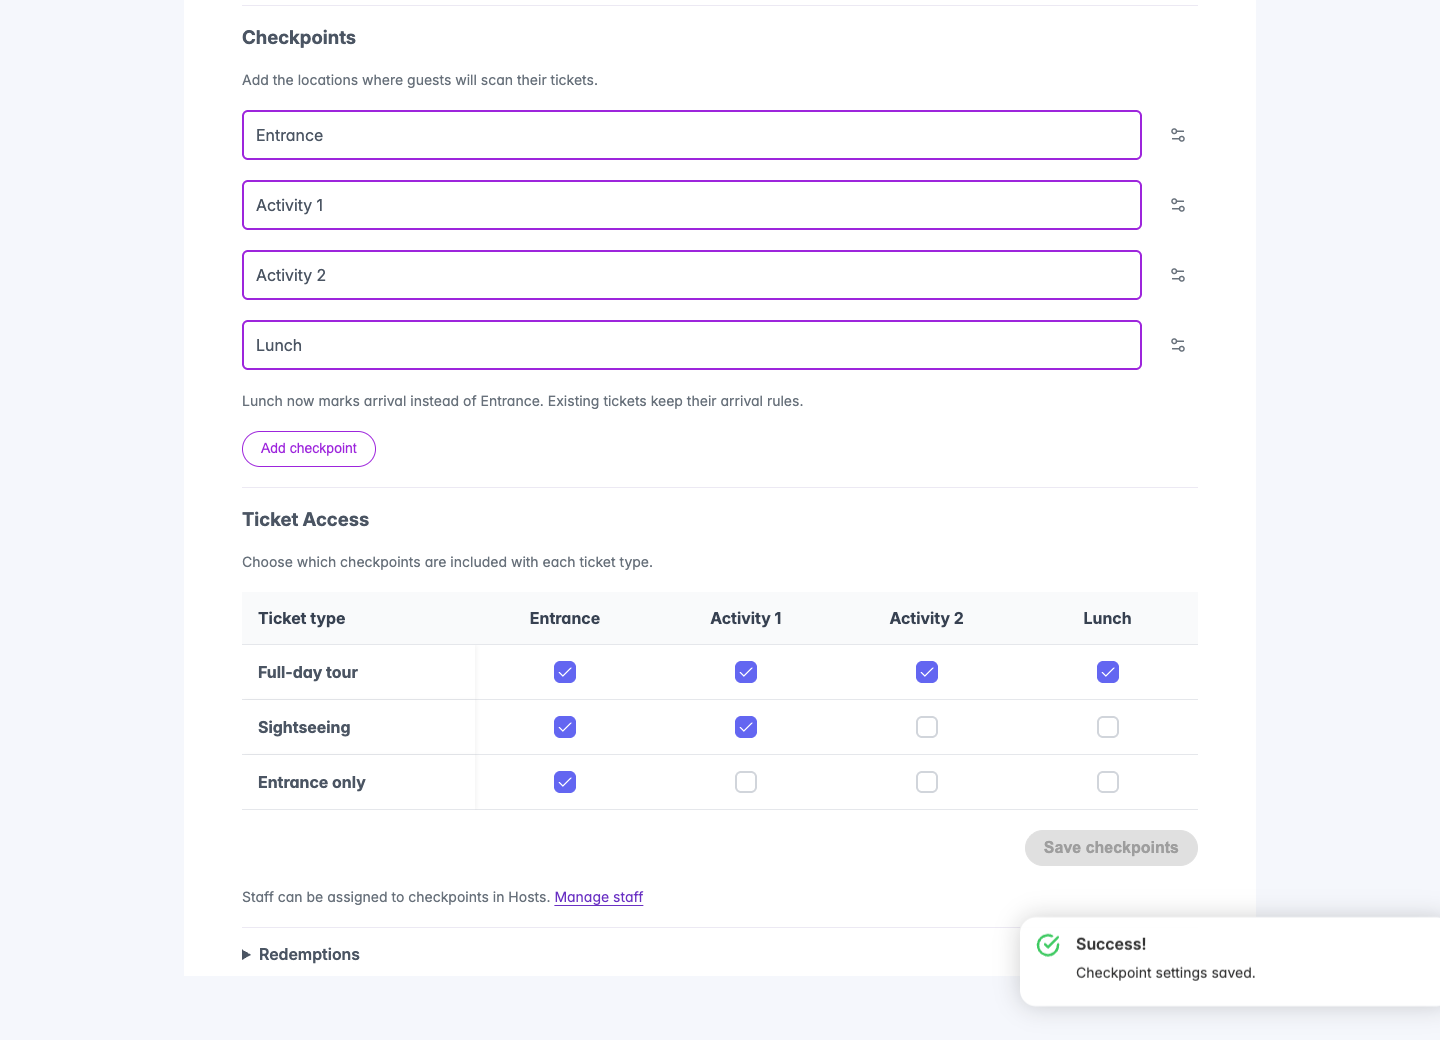Uncheck Entrance for Sightseeing ticket

coord(565,727)
